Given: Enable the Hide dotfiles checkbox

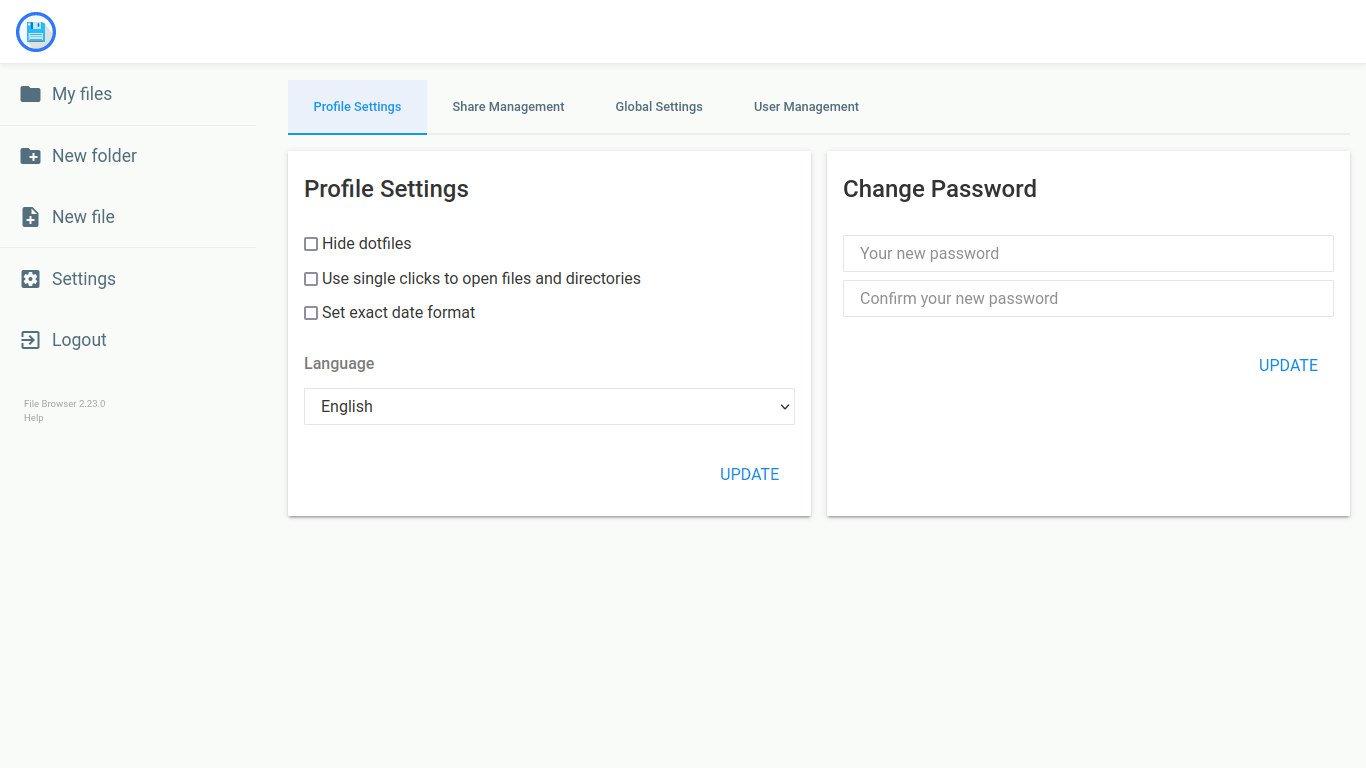Looking at the screenshot, I should pyautogui.click(x=311, y=244).
